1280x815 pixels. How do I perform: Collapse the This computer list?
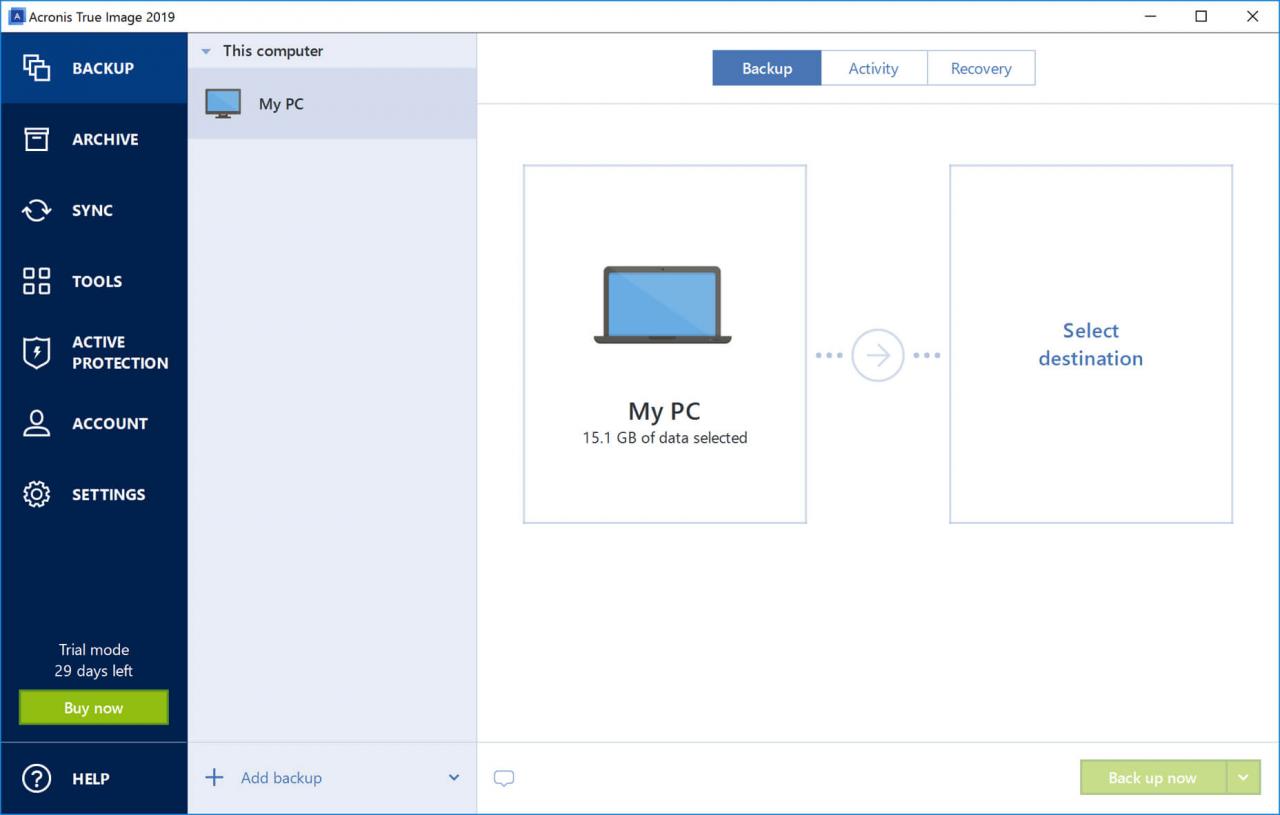207,50
